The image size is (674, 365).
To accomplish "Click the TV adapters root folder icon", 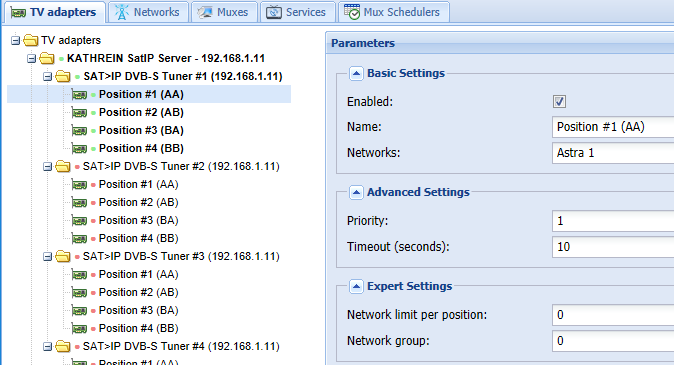I will (31, 40).
